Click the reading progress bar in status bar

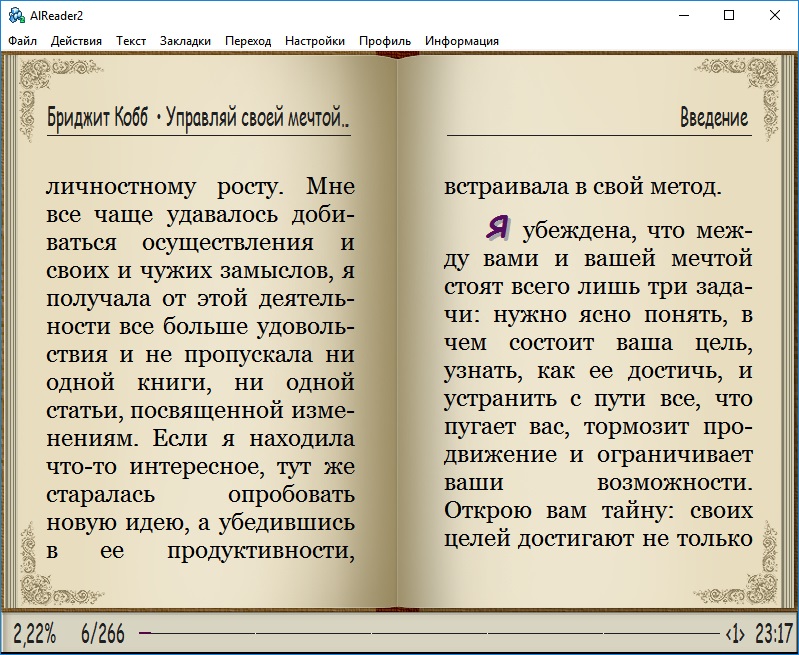pos(431,633)
